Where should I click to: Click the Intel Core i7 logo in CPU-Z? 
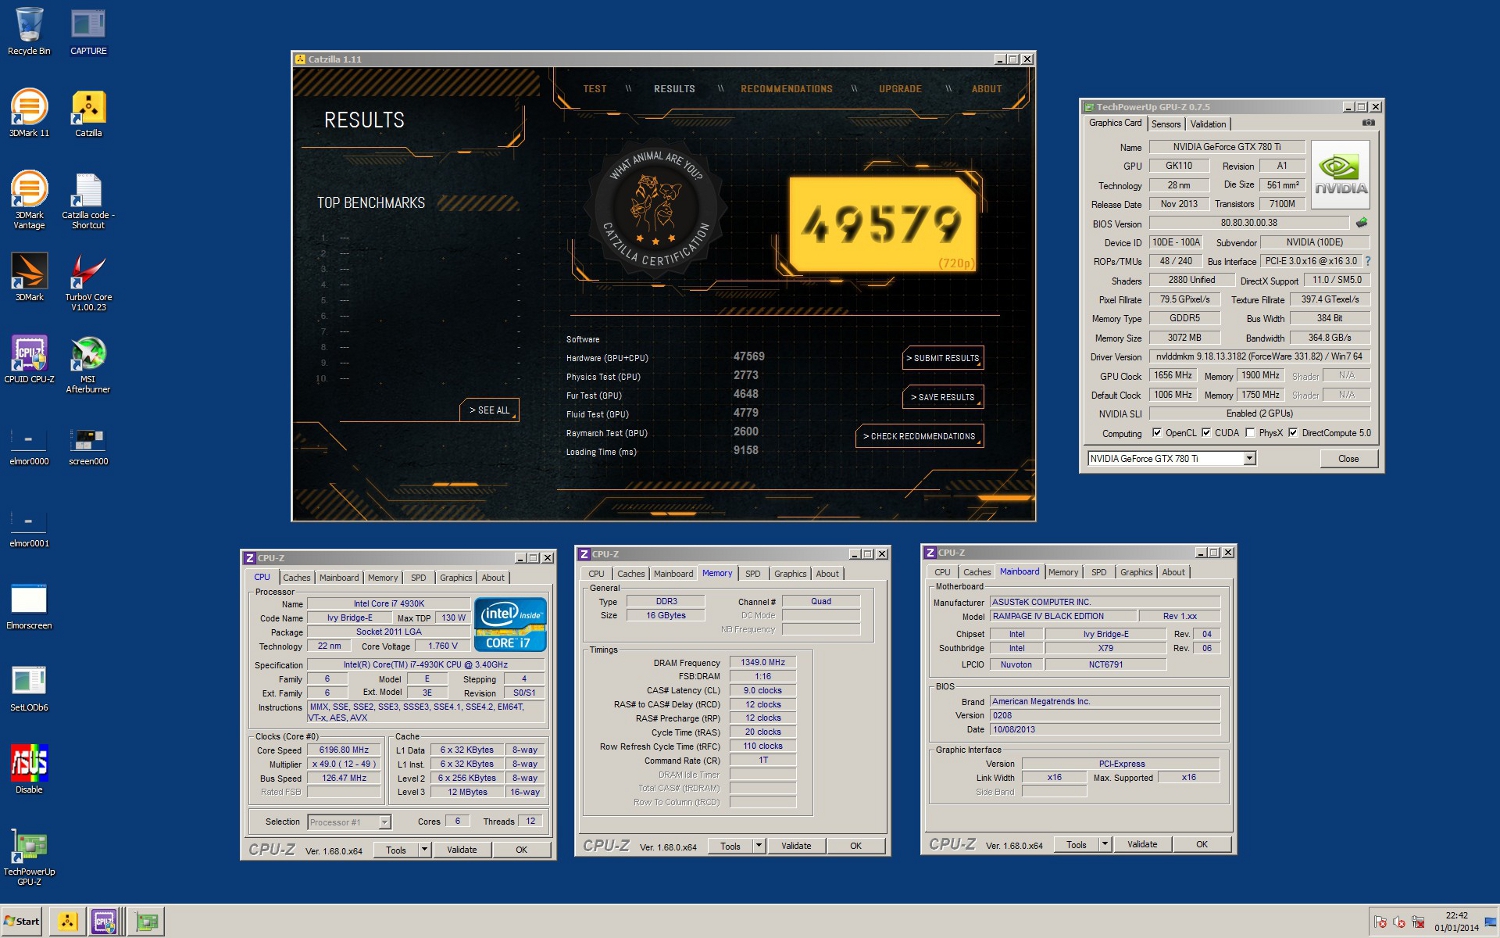[510, 625]
